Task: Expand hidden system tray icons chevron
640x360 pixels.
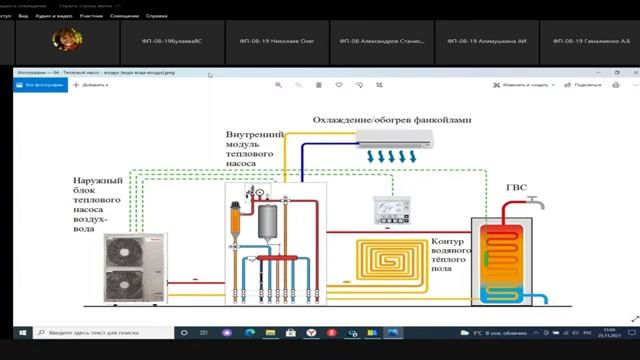Action: pos(536,333)
